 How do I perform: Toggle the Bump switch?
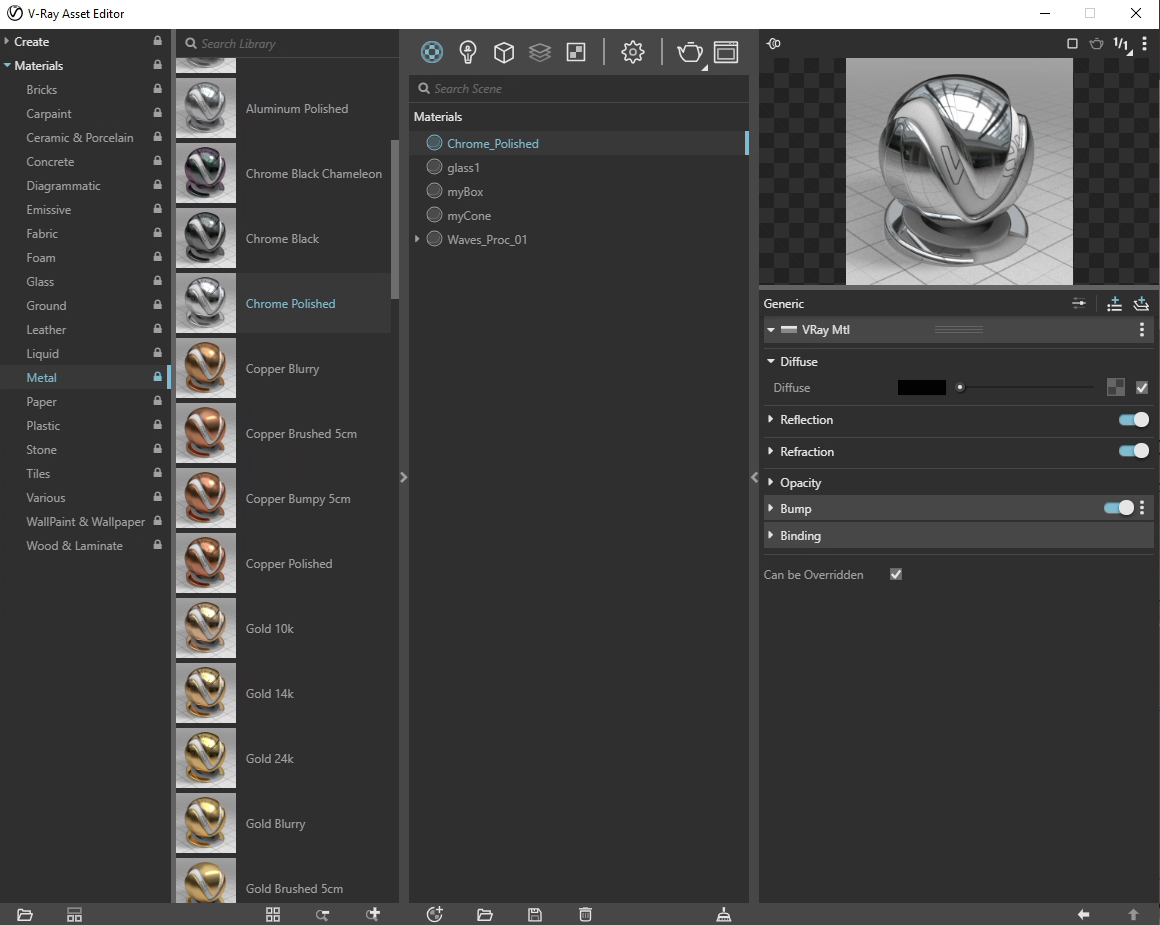[1119, 508]
